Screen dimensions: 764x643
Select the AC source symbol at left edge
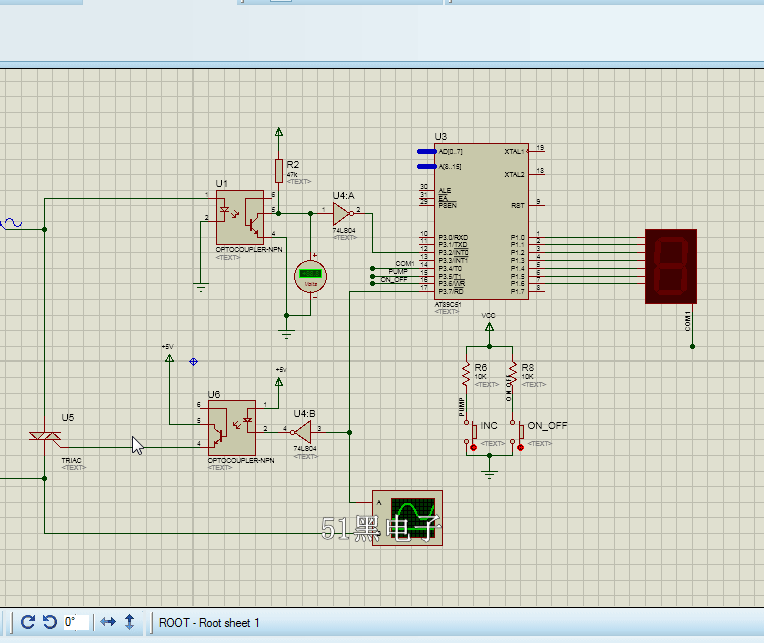click(11, 224)
